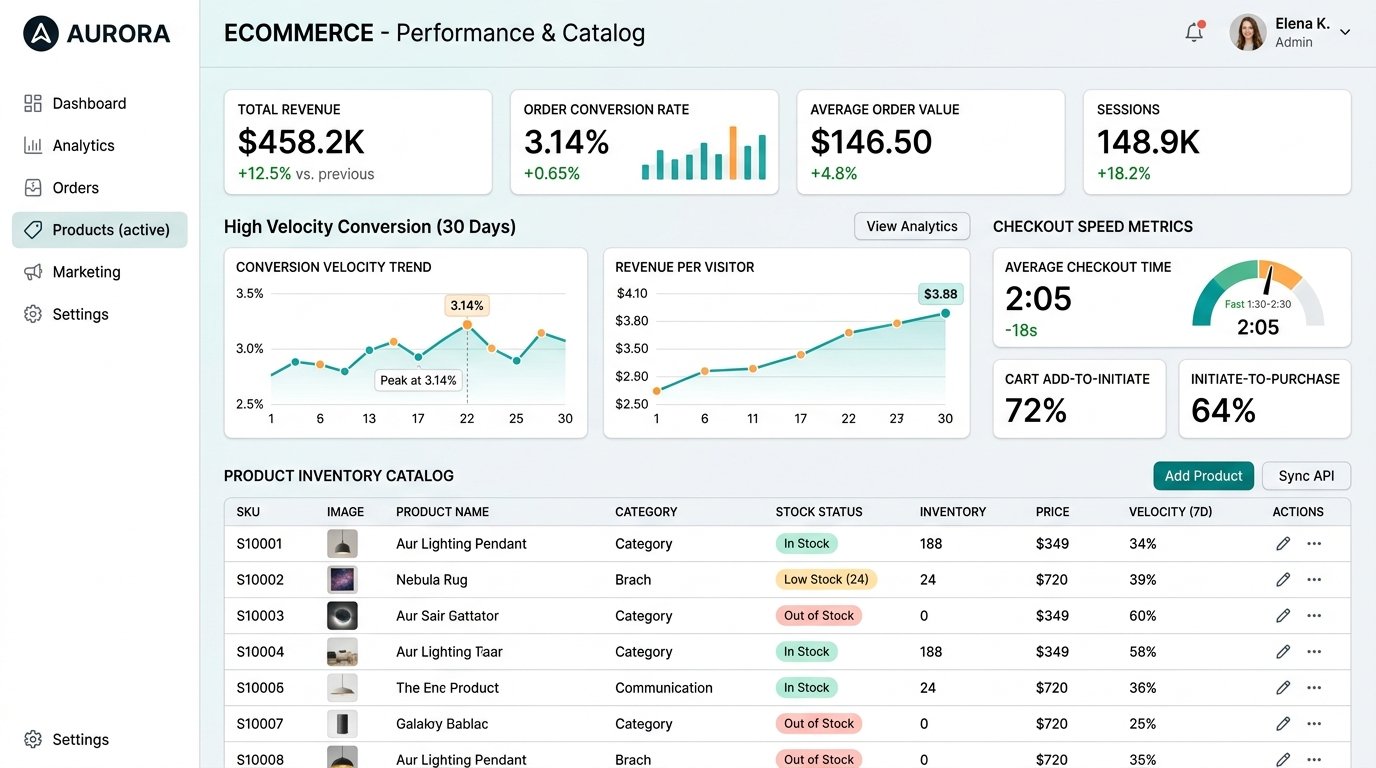Click the Marketing megaphone icon
The image size is (1376, 768).
pyautogui.click(x=33, y=272)
